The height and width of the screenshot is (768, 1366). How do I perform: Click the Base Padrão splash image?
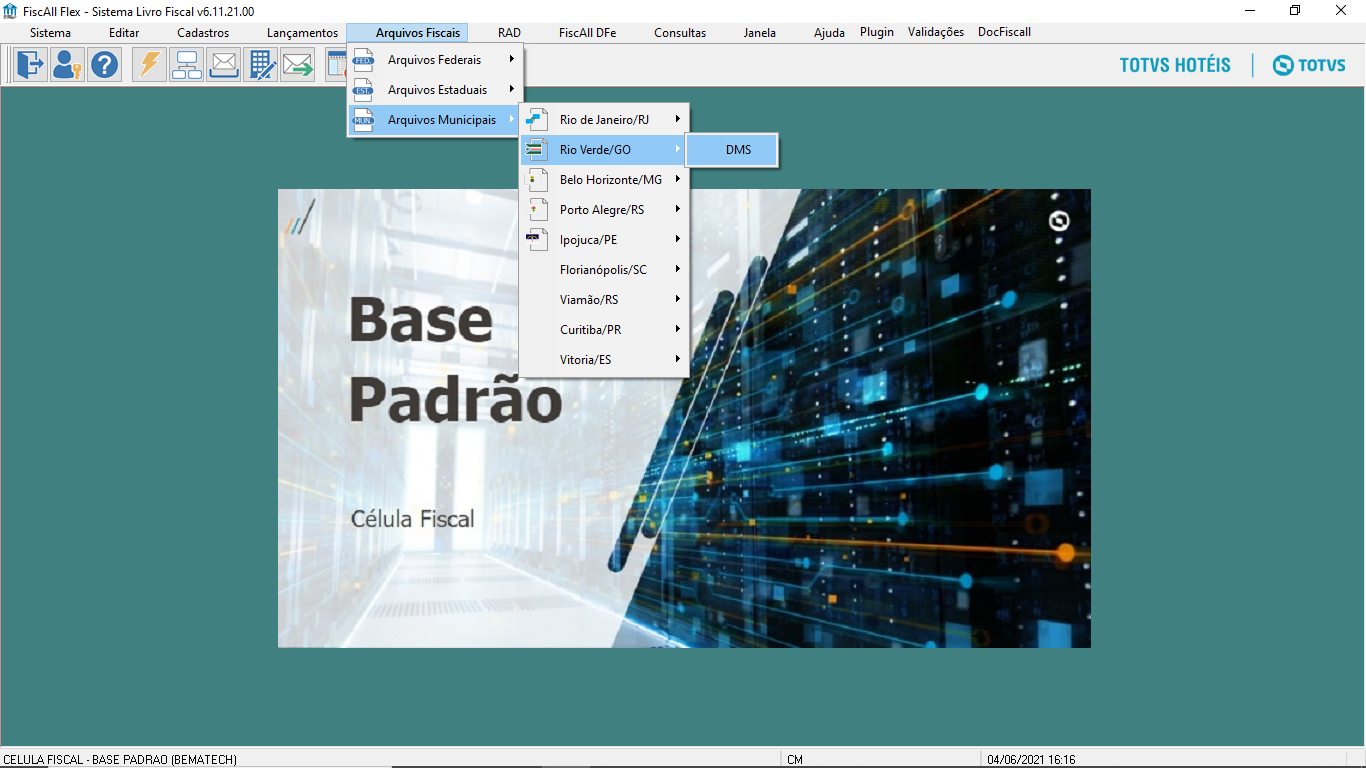[x=684, y=418]
